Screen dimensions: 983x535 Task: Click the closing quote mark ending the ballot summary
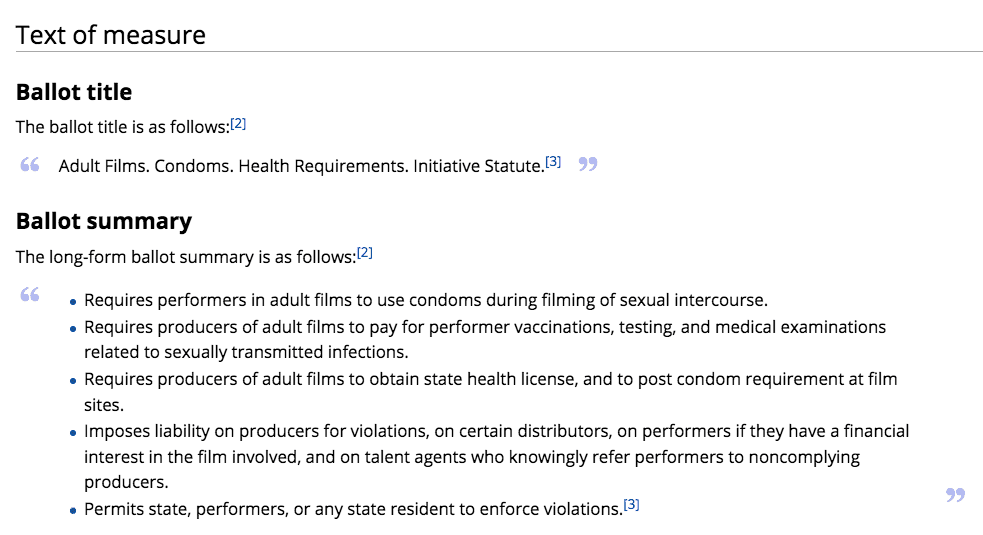[x=955, y=495]
